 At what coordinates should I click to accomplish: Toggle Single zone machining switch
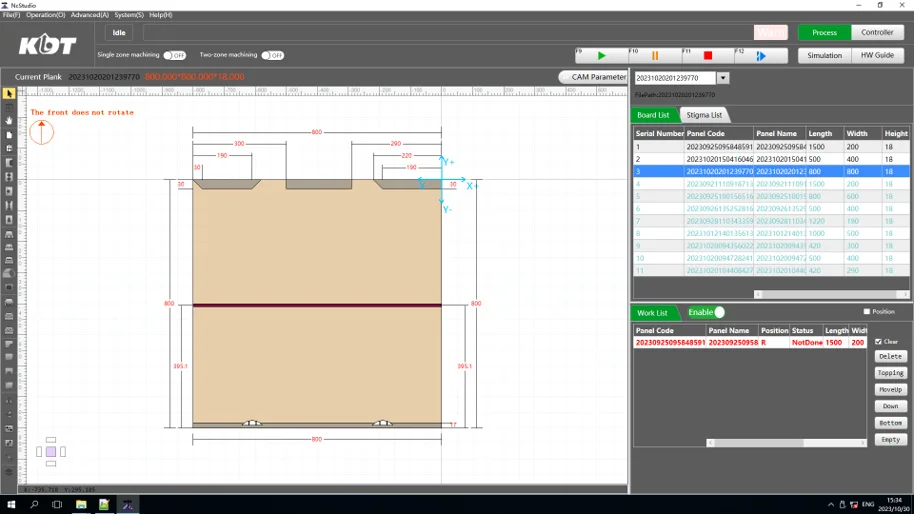(174, 55)
